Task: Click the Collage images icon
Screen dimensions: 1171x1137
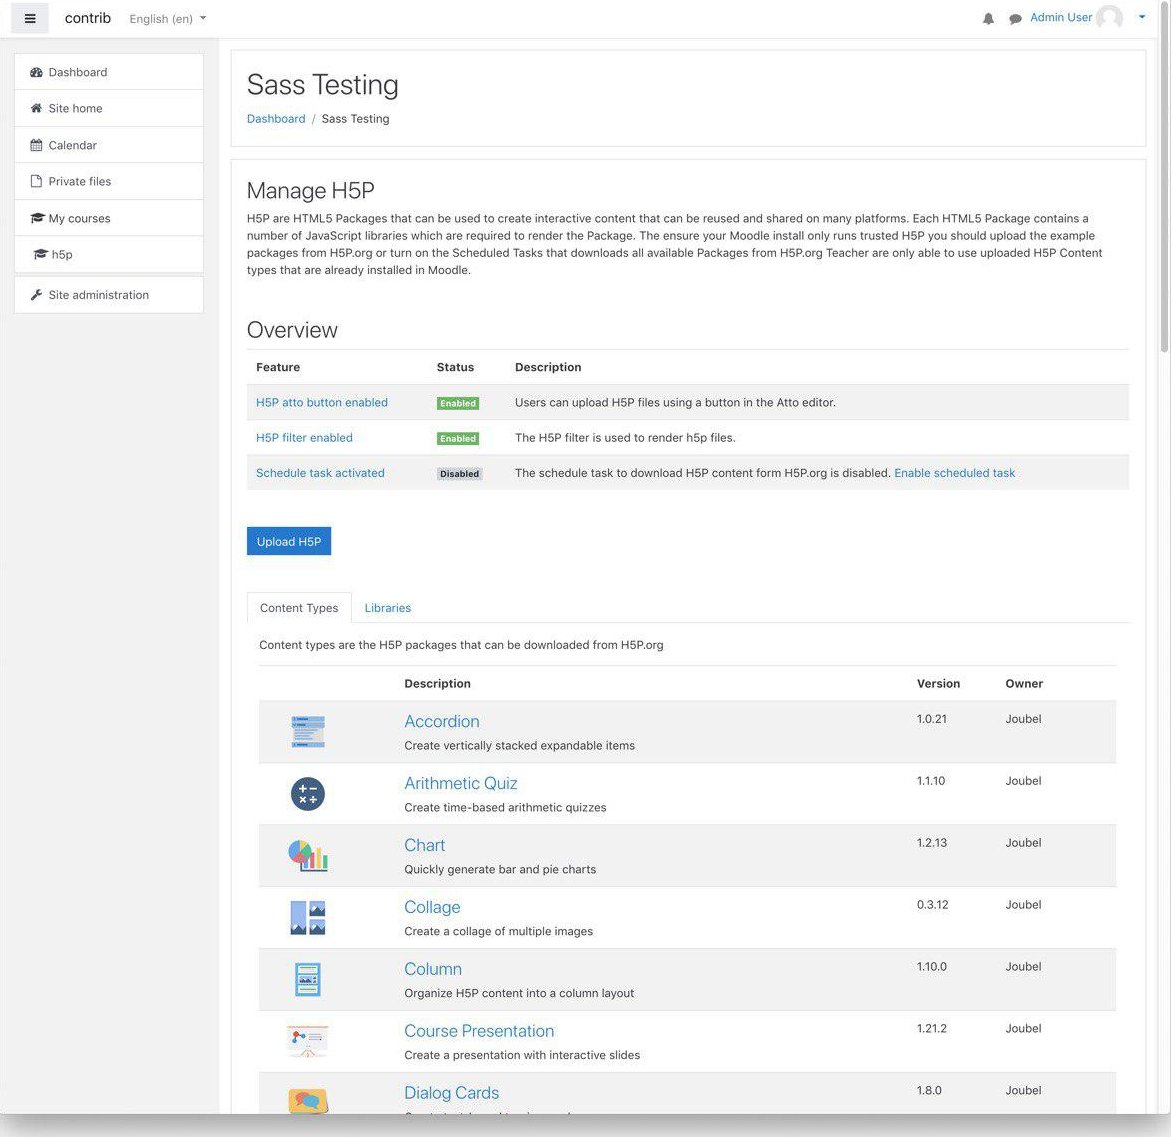Action: pos(308,918)
